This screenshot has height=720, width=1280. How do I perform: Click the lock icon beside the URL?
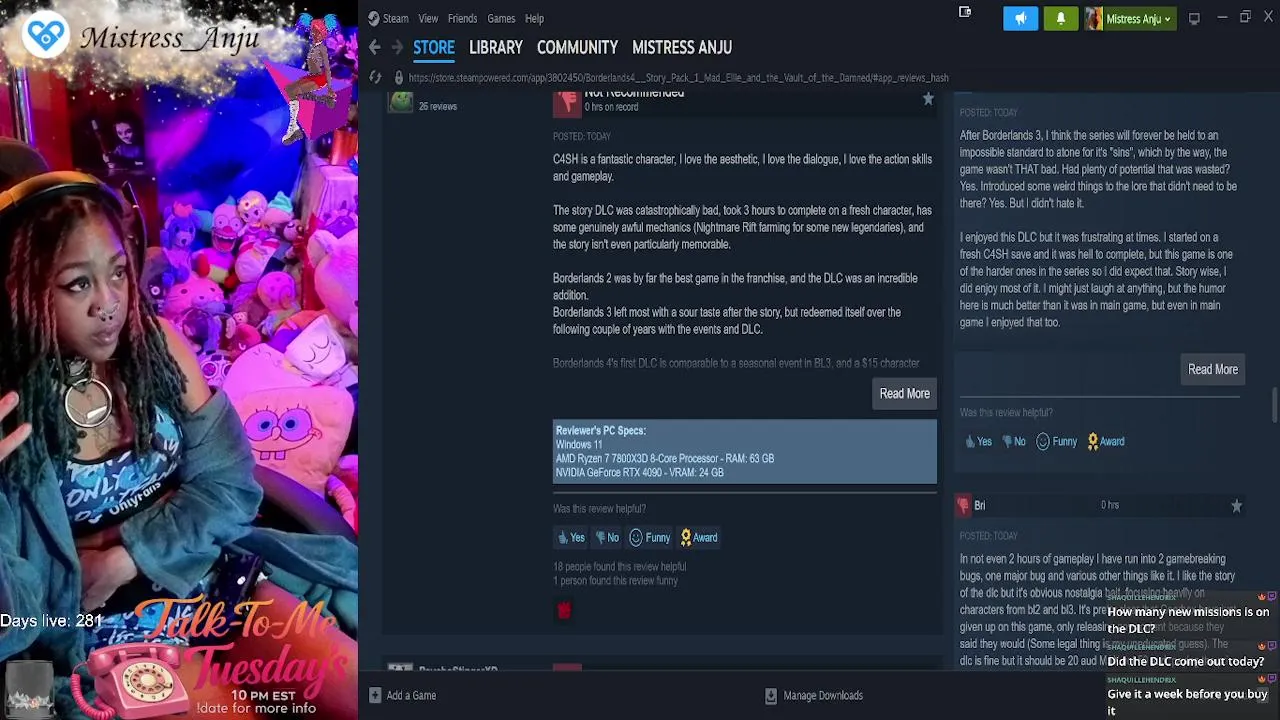[x=398, y=77]
